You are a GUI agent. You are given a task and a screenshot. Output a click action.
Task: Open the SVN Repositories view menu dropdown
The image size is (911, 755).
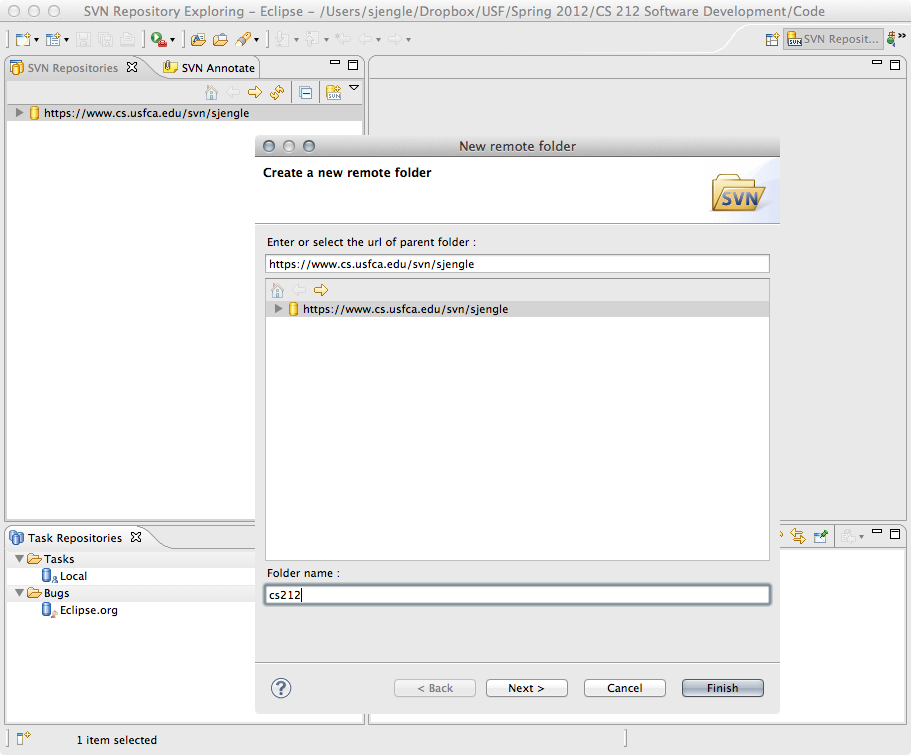[x=354, y=88]
